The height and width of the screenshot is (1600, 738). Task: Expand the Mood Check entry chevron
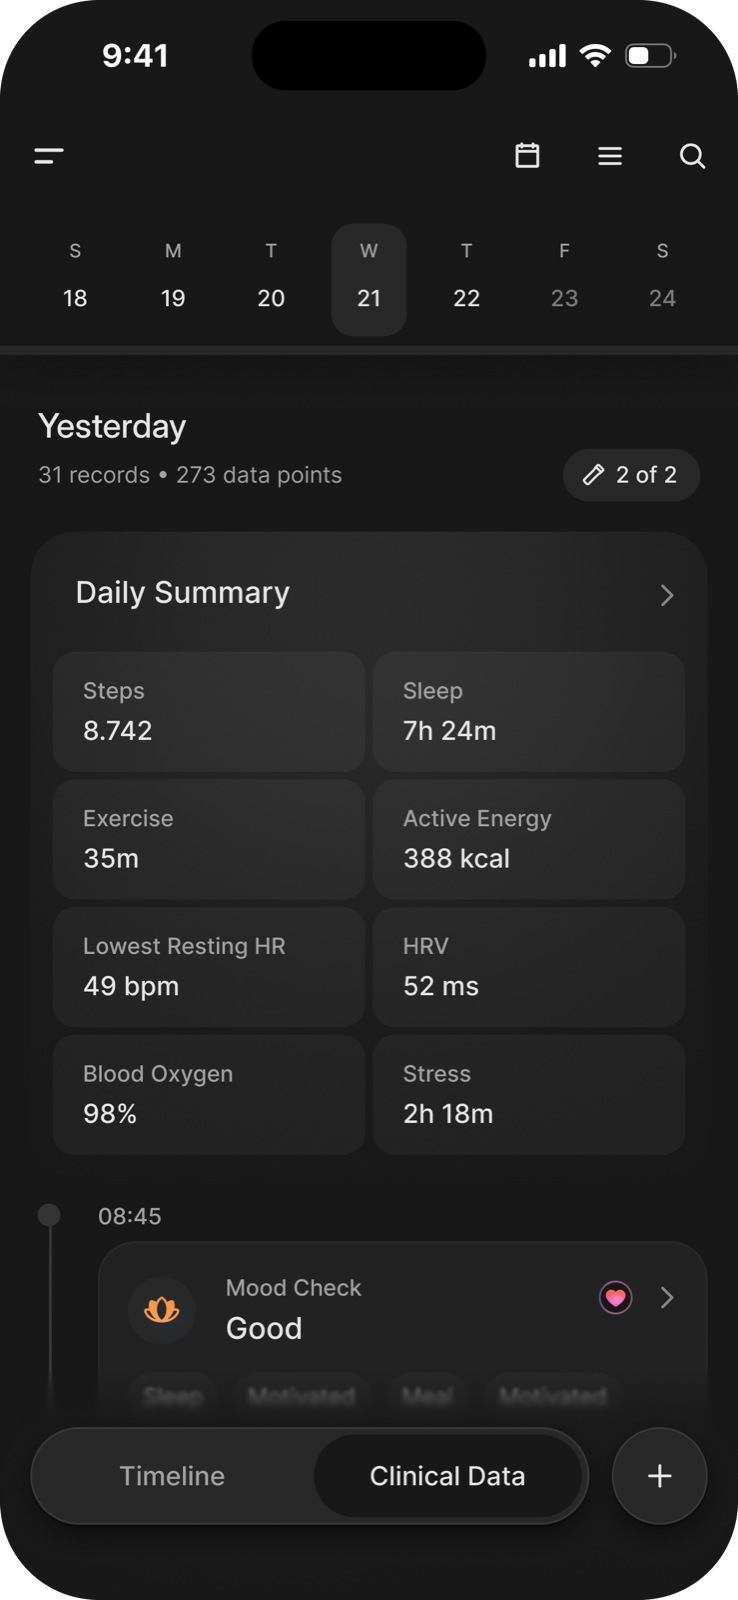point(667,1298)
